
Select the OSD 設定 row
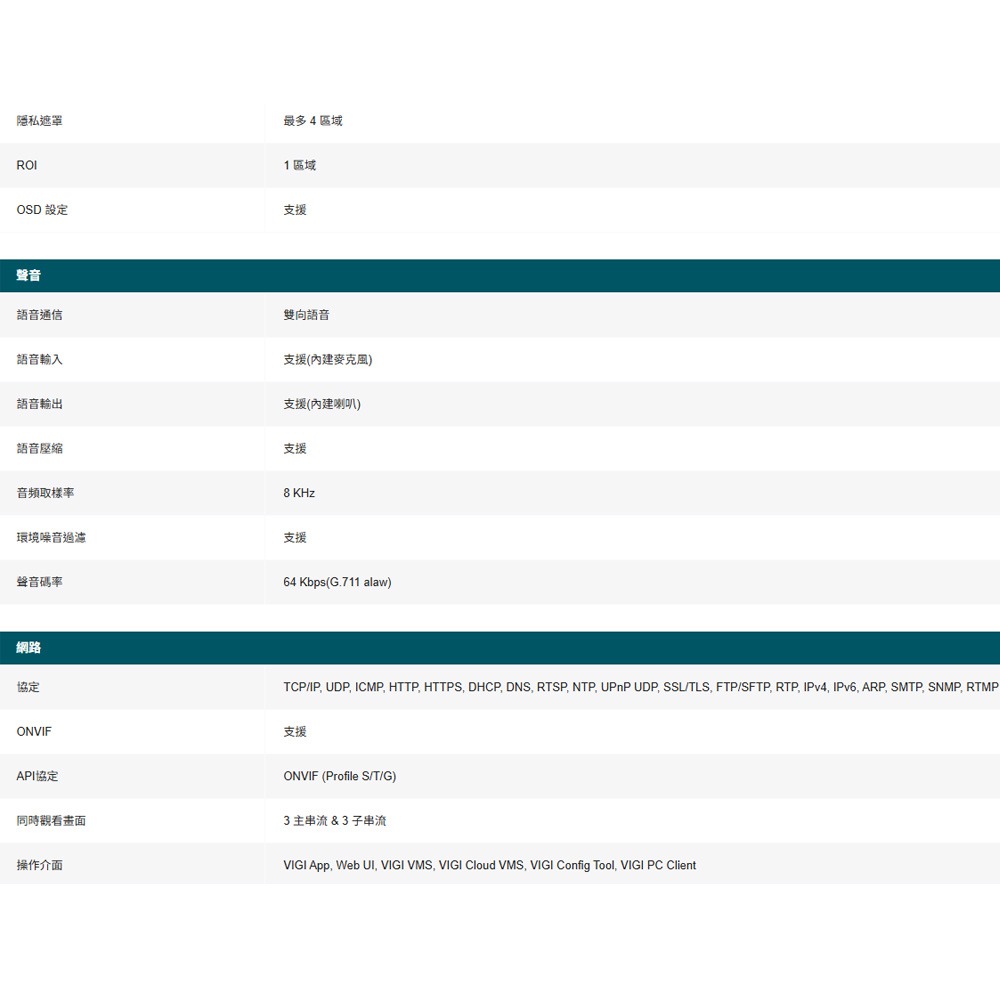coord(42,210)
